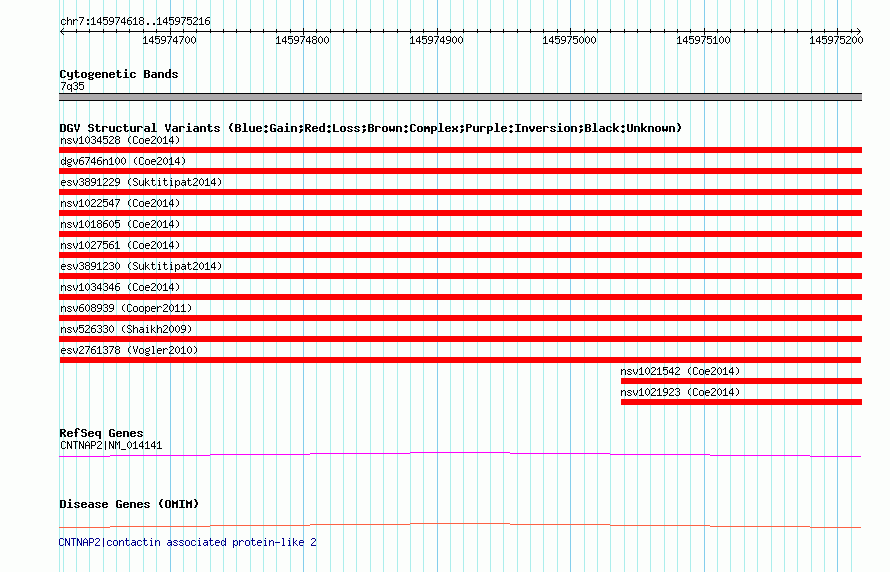Viewport: 890px width, 572px height.
Task: Select the dgv6746n100 (Coe2014) variant label
Action: click(x=123, y=161)
